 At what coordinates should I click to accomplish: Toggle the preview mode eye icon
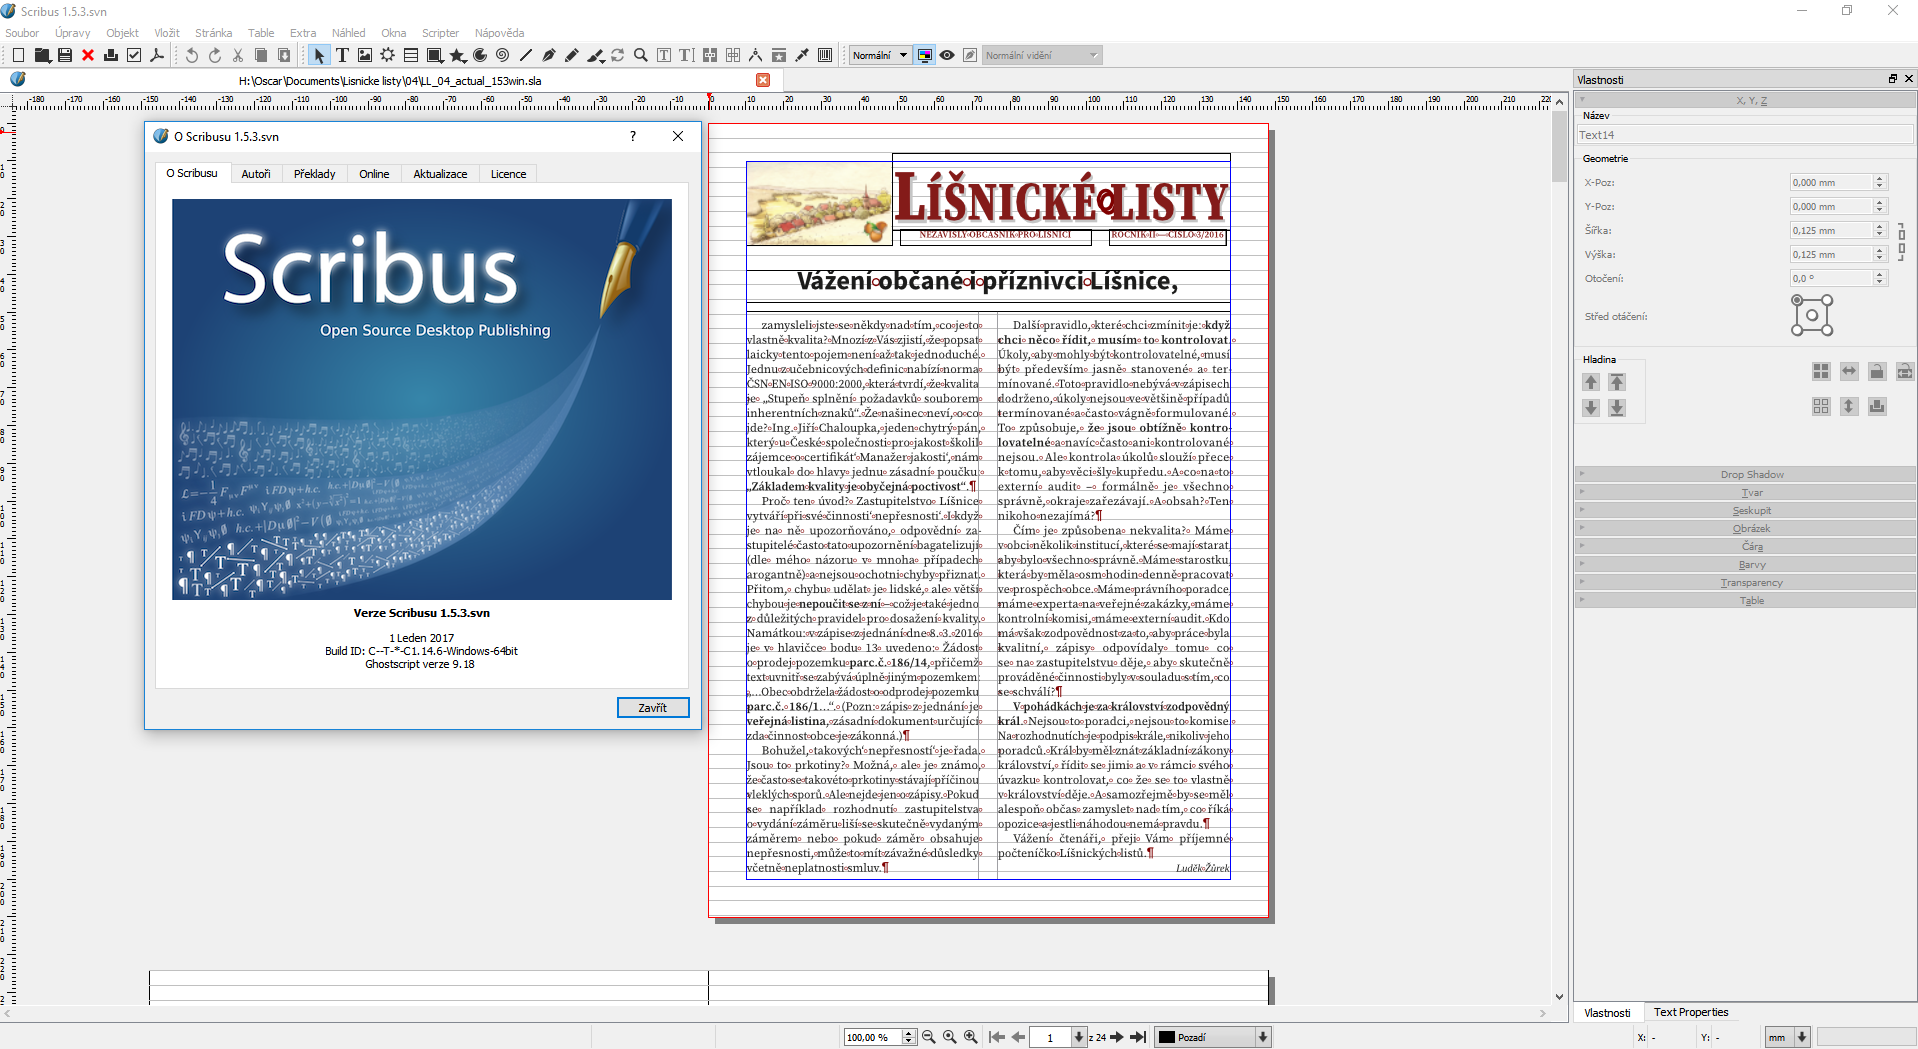click(x=946, y=55)
